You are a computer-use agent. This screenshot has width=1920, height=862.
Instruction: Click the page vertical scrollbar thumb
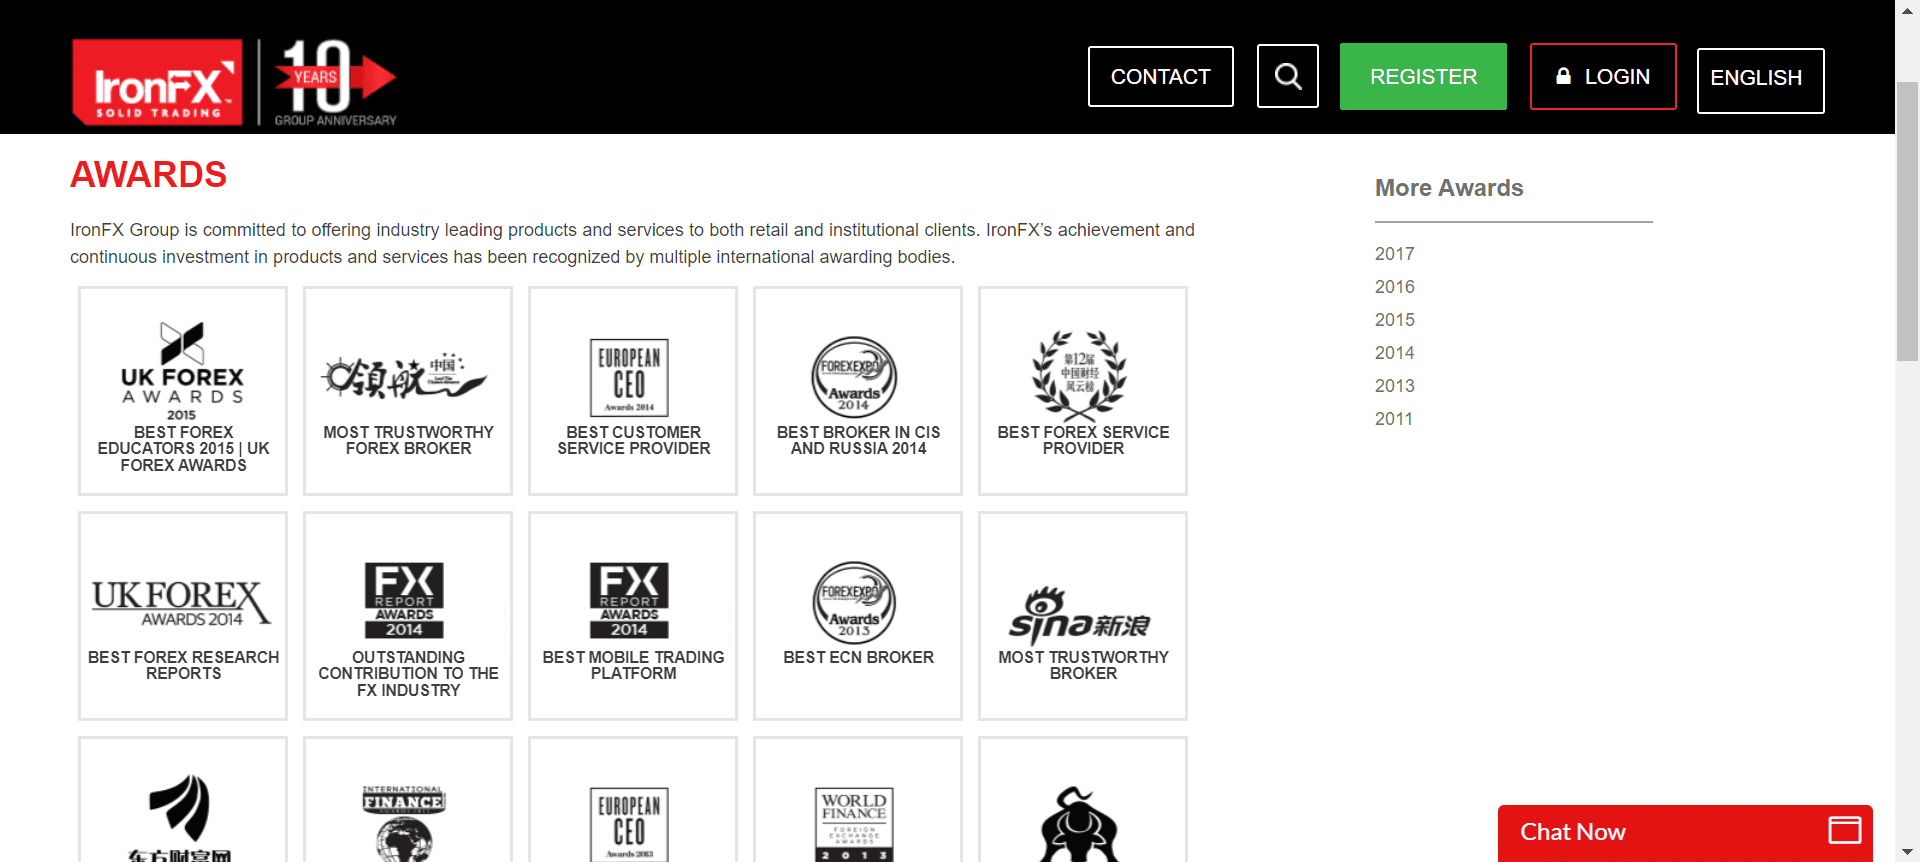coord(1907,220)
